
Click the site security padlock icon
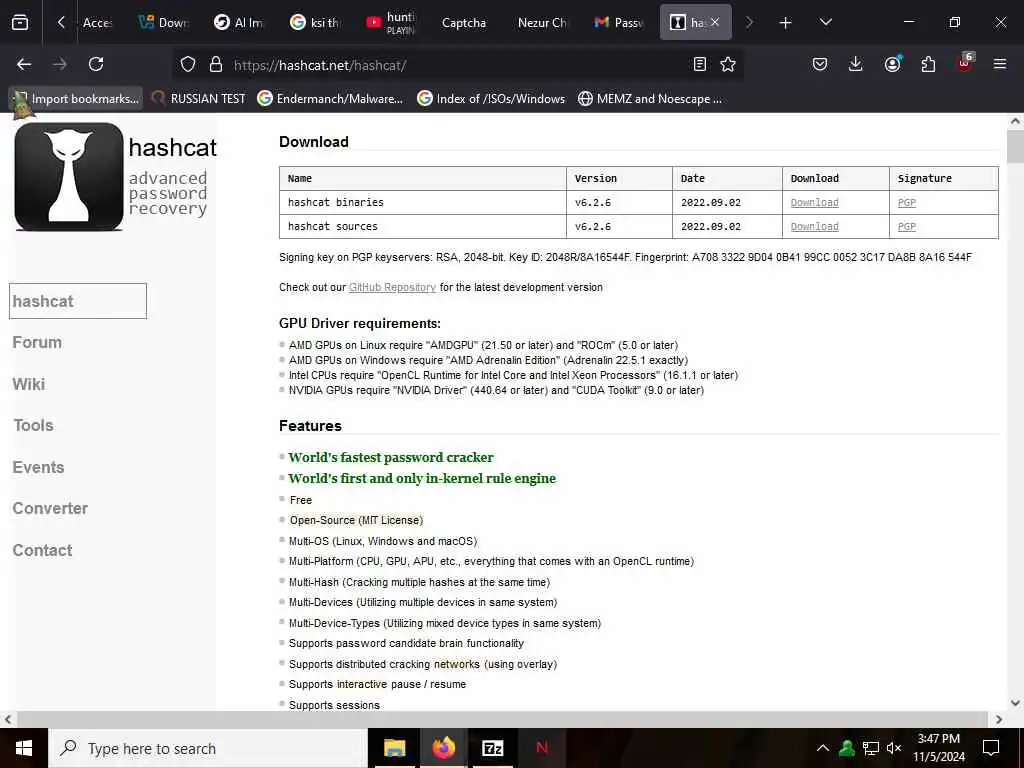tap(216, 64)
